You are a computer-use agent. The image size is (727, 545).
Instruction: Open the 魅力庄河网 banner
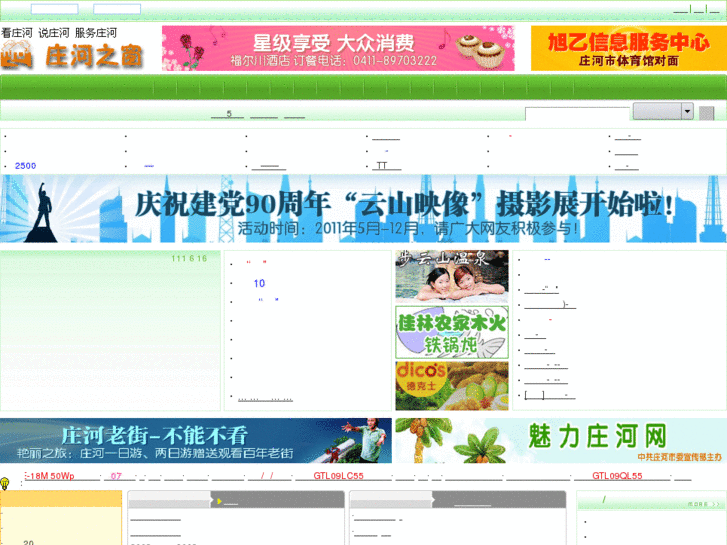pyautogui.click(x=561, y=441)
